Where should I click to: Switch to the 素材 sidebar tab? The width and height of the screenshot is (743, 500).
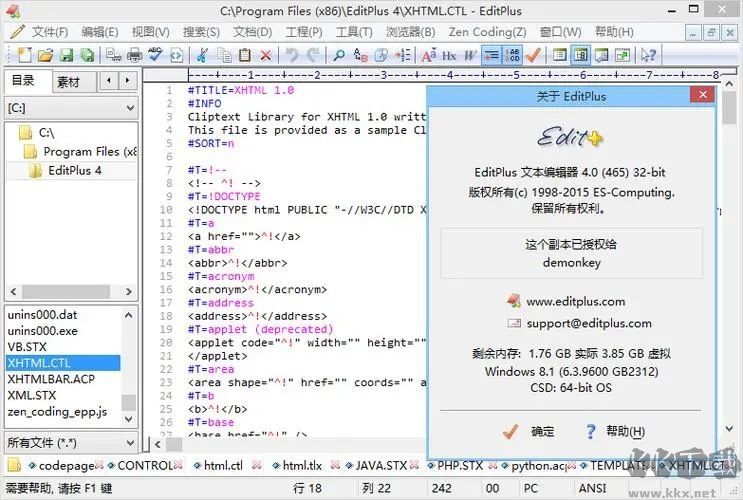pos(68,81)
